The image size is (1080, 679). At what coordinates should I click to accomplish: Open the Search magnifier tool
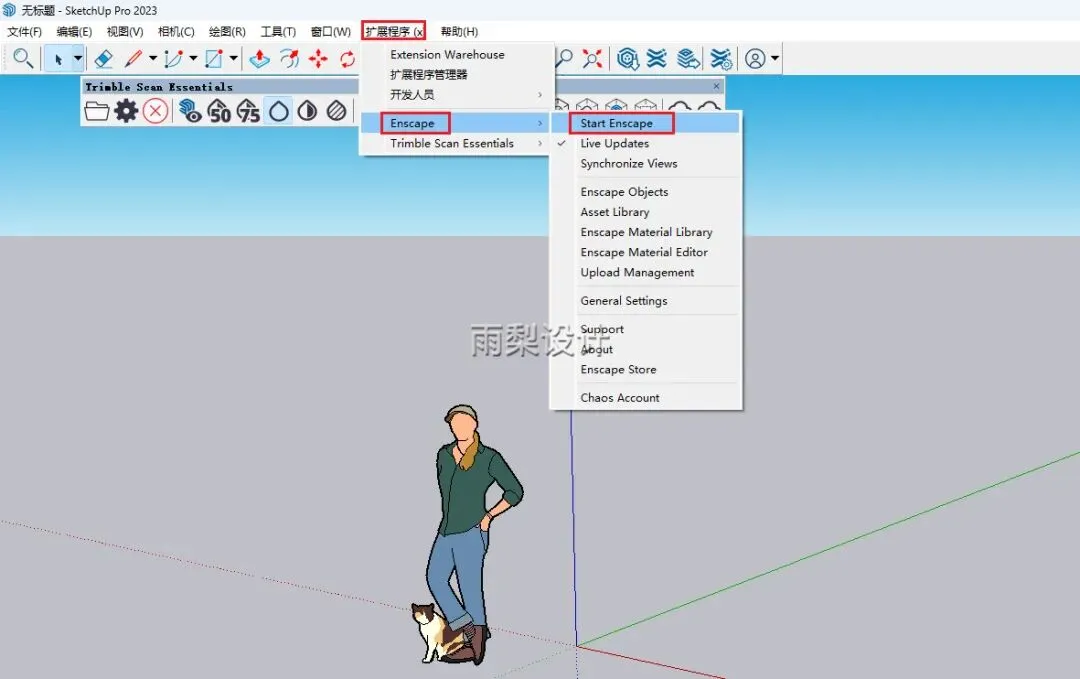click(23, 59)
